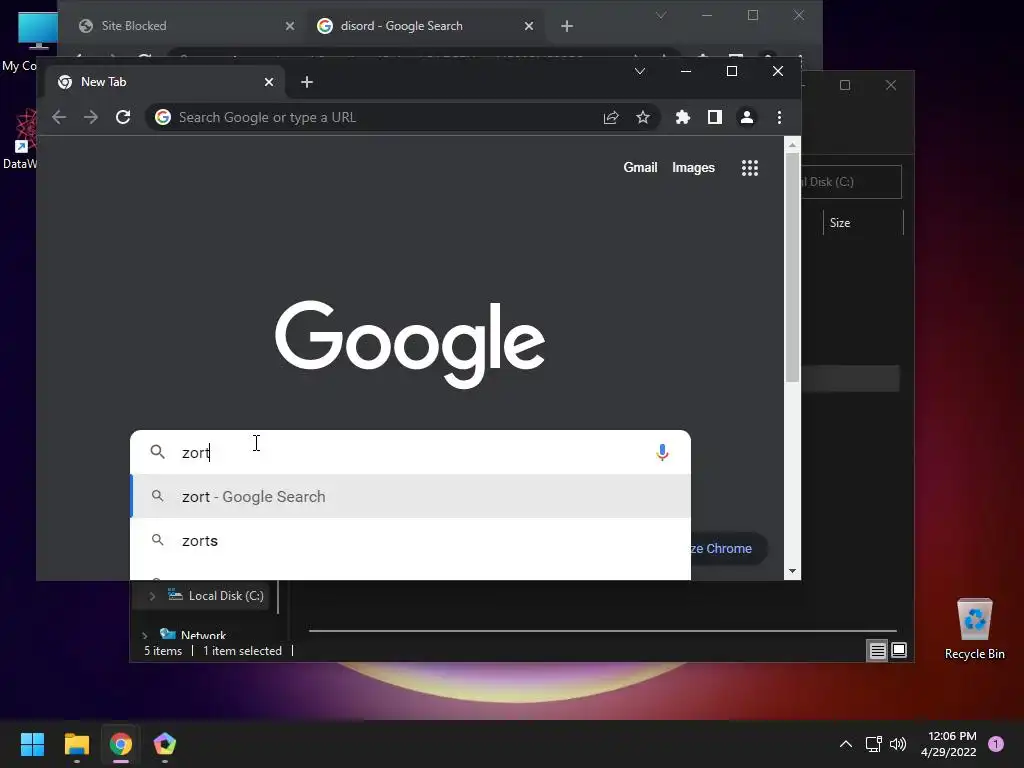Open network status tray icon
The height and width of the screenshot is (768, 1024).
873,744
